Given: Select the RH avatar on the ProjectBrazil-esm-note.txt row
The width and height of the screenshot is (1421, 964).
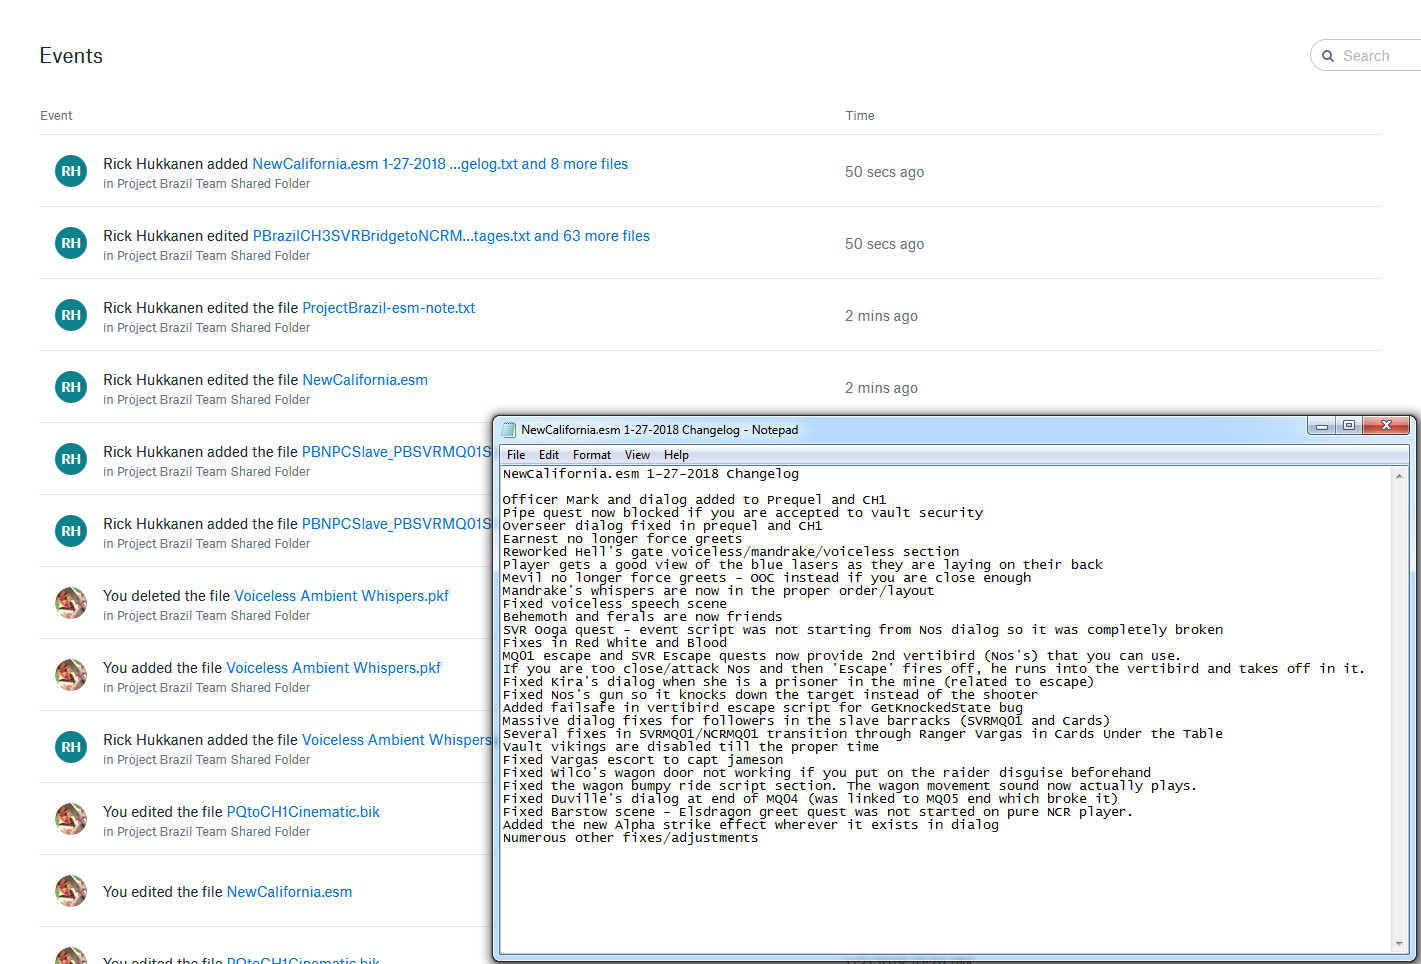Looking at the screenshot, I should pos(71,315).
